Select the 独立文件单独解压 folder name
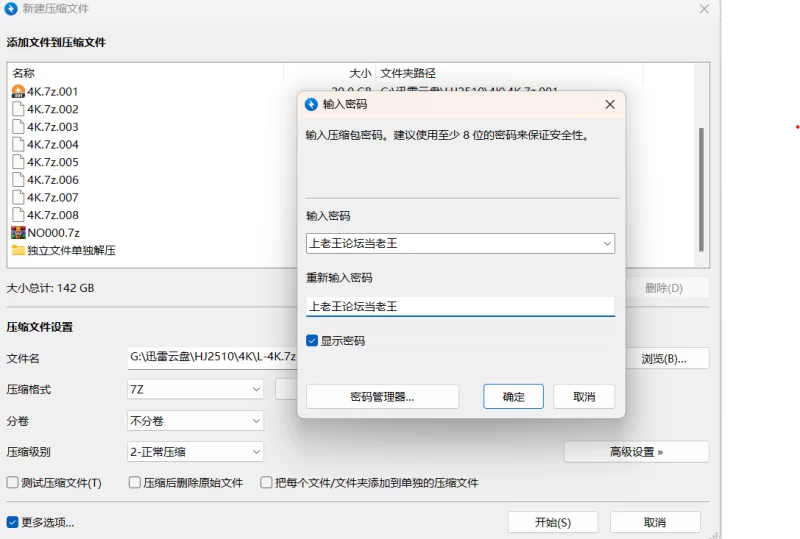The width and height of the screenshot is (800, 539). tap(71, 250)
